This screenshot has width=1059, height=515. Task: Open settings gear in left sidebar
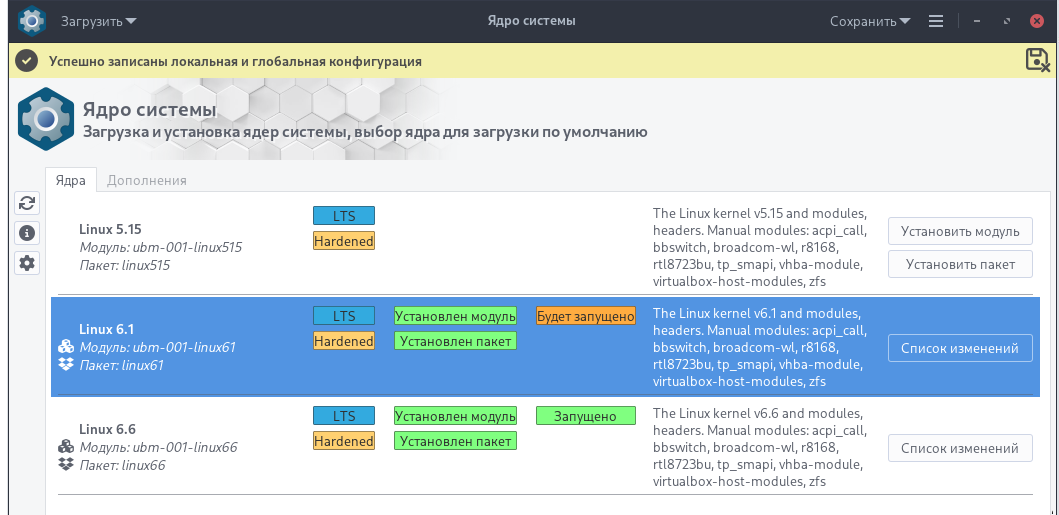point(27,263)
